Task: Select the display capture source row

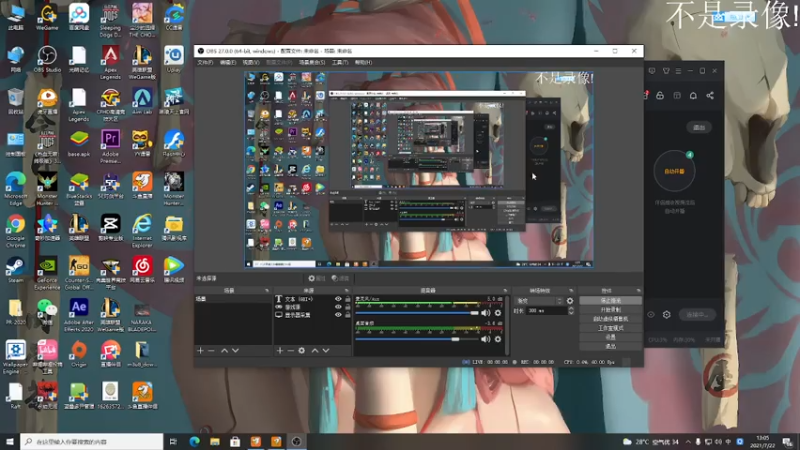Action: [x=313, y=315]
